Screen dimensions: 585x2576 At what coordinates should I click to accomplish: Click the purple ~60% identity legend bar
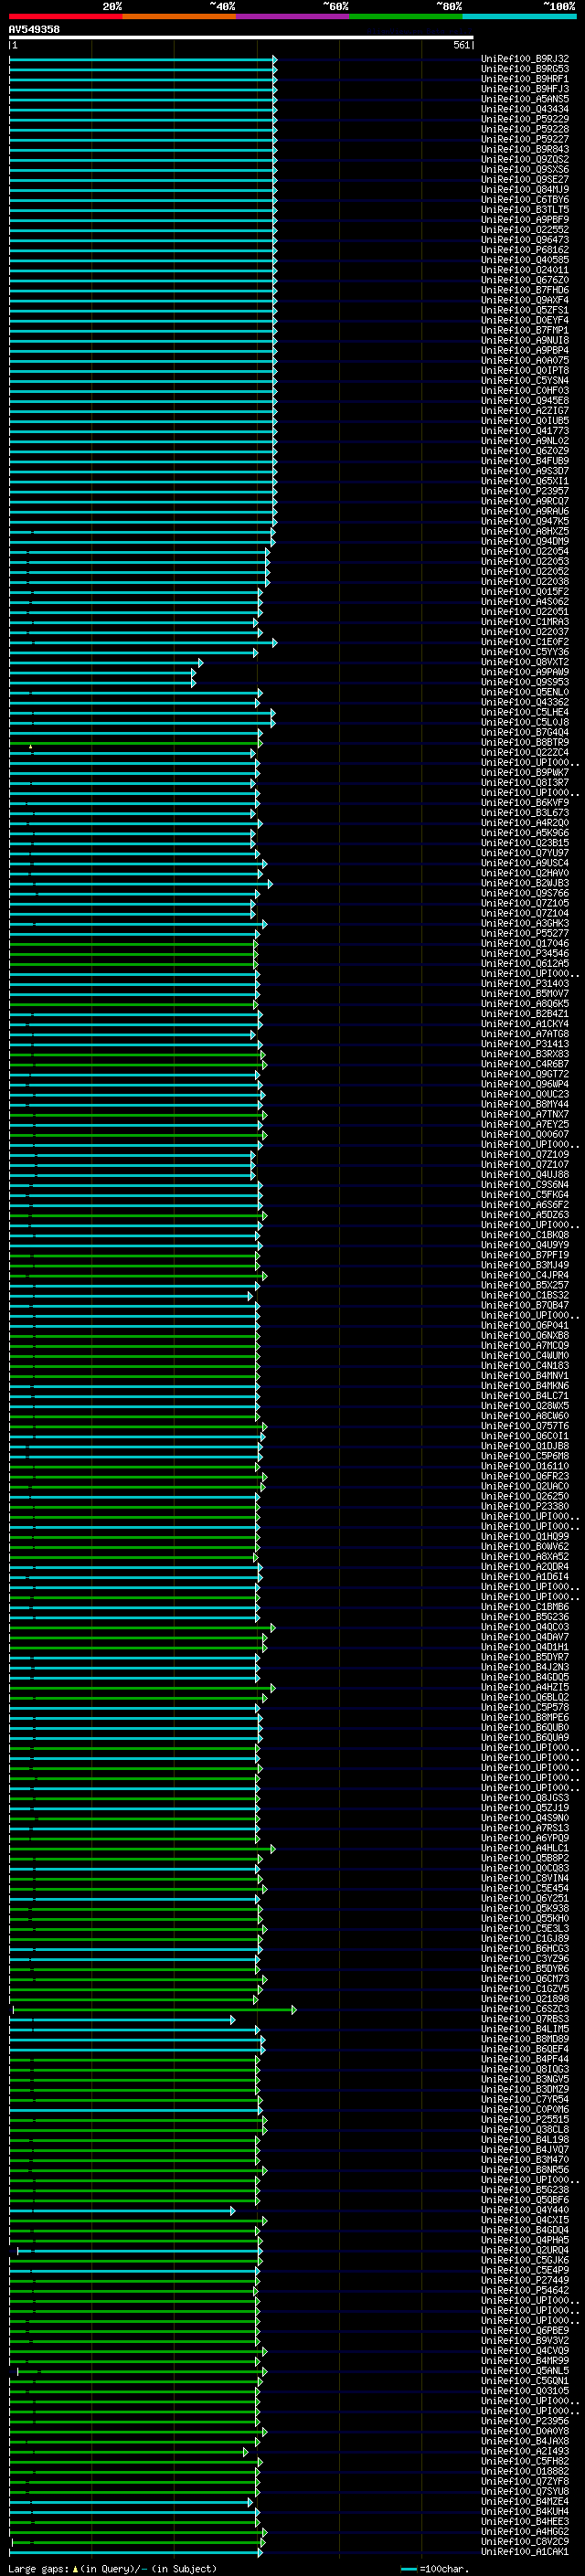(x=293, y=17)
